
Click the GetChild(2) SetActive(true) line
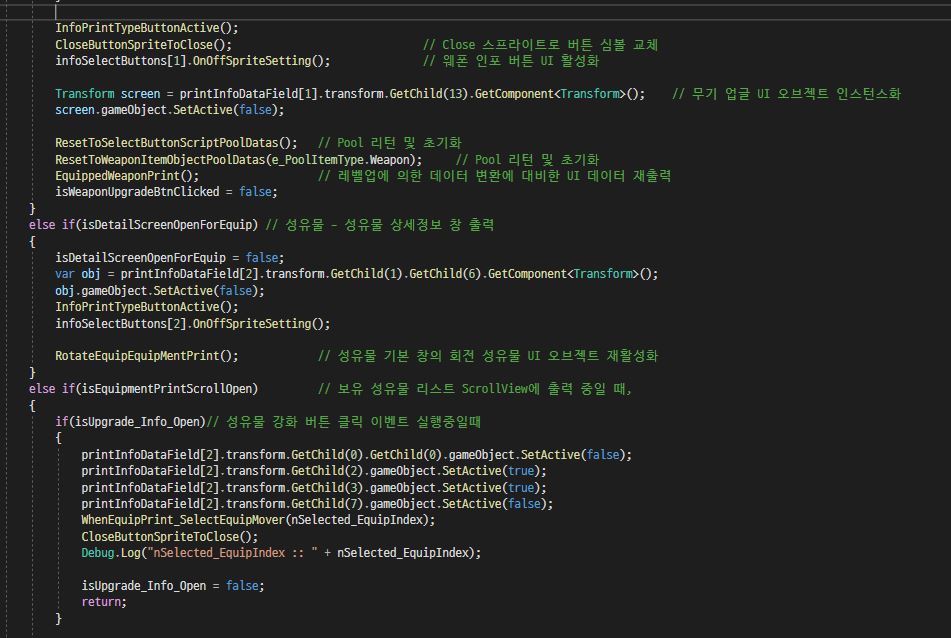coord(314,471)
